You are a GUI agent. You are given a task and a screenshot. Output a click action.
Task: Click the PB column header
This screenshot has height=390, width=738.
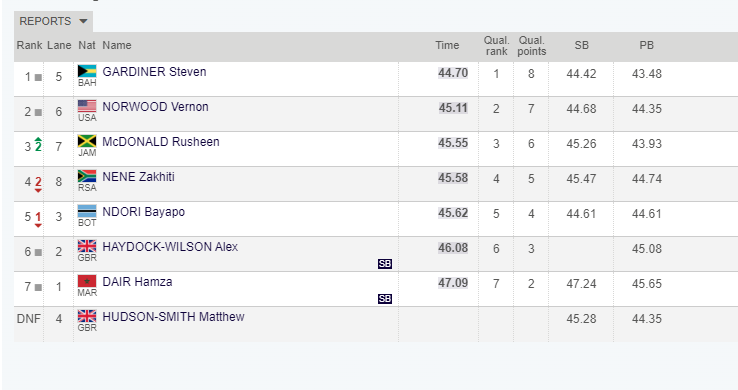[646, 45]
